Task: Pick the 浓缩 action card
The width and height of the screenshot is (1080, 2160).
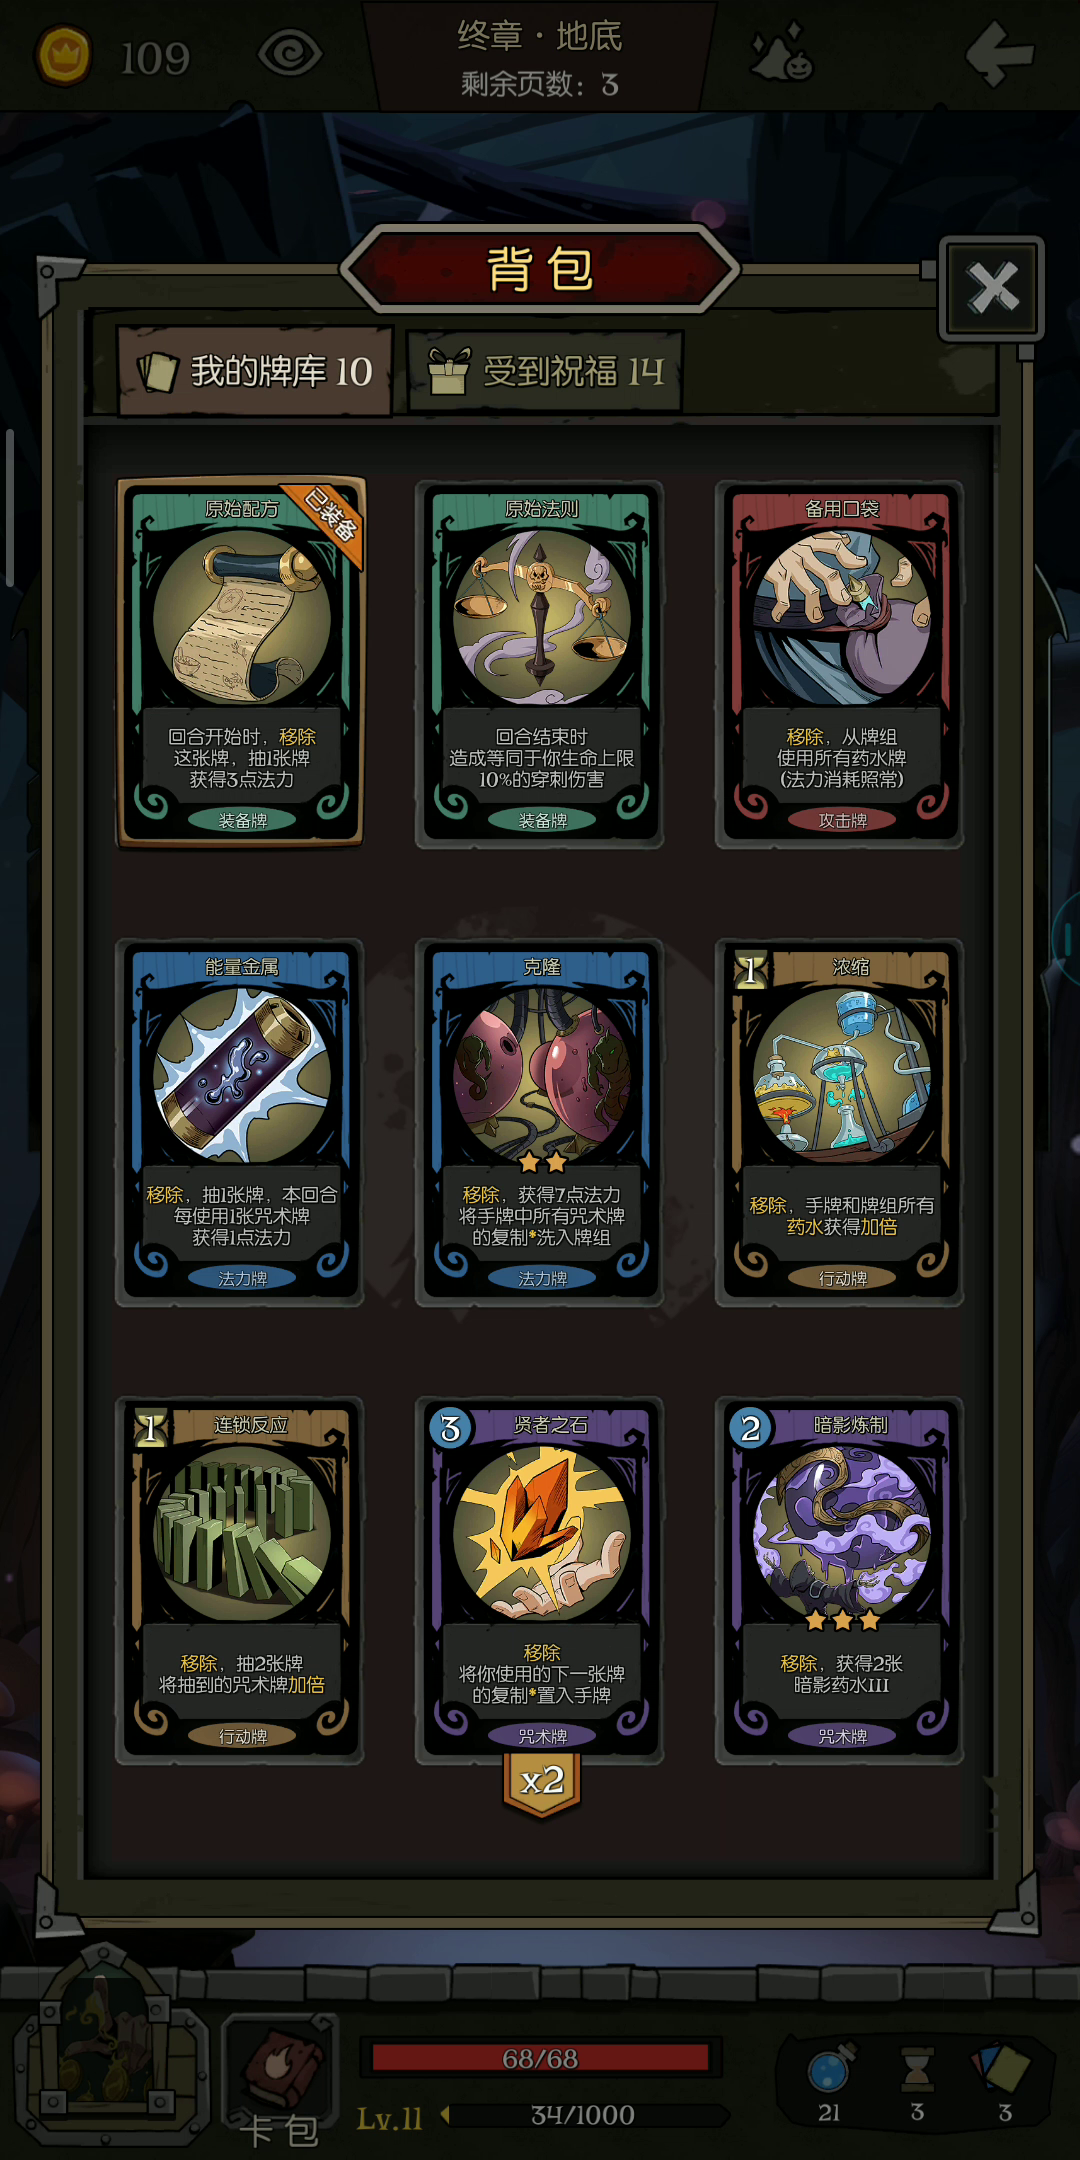Action: pos(840,1122)
